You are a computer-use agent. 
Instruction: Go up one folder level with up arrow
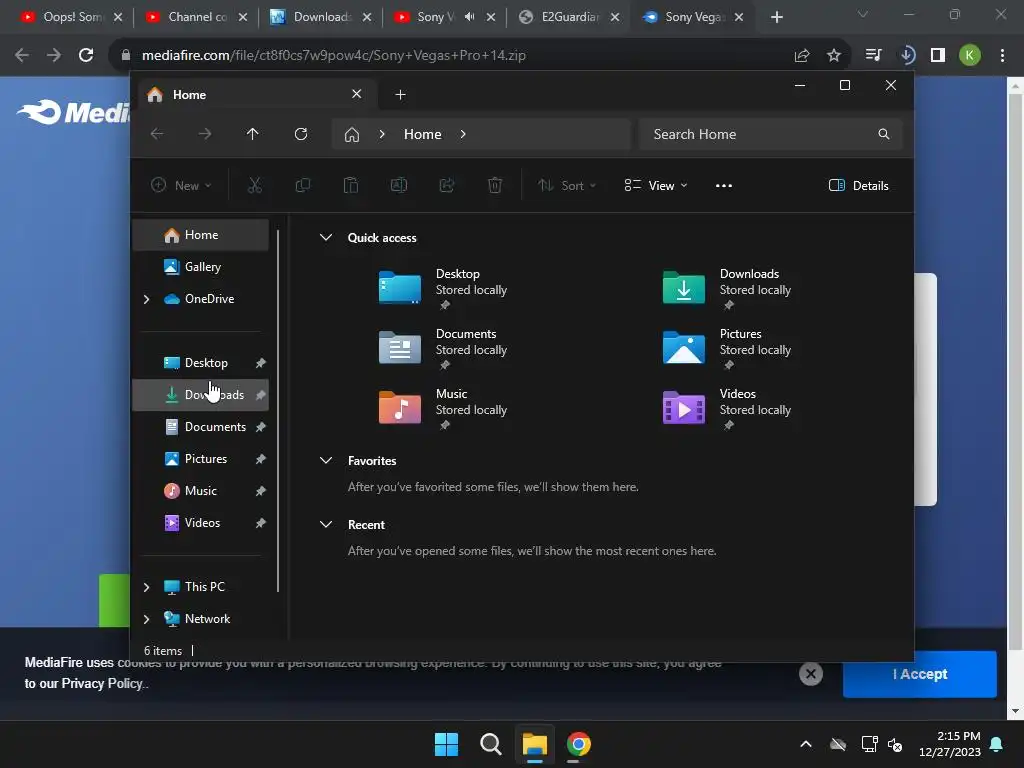coord(253,134)
